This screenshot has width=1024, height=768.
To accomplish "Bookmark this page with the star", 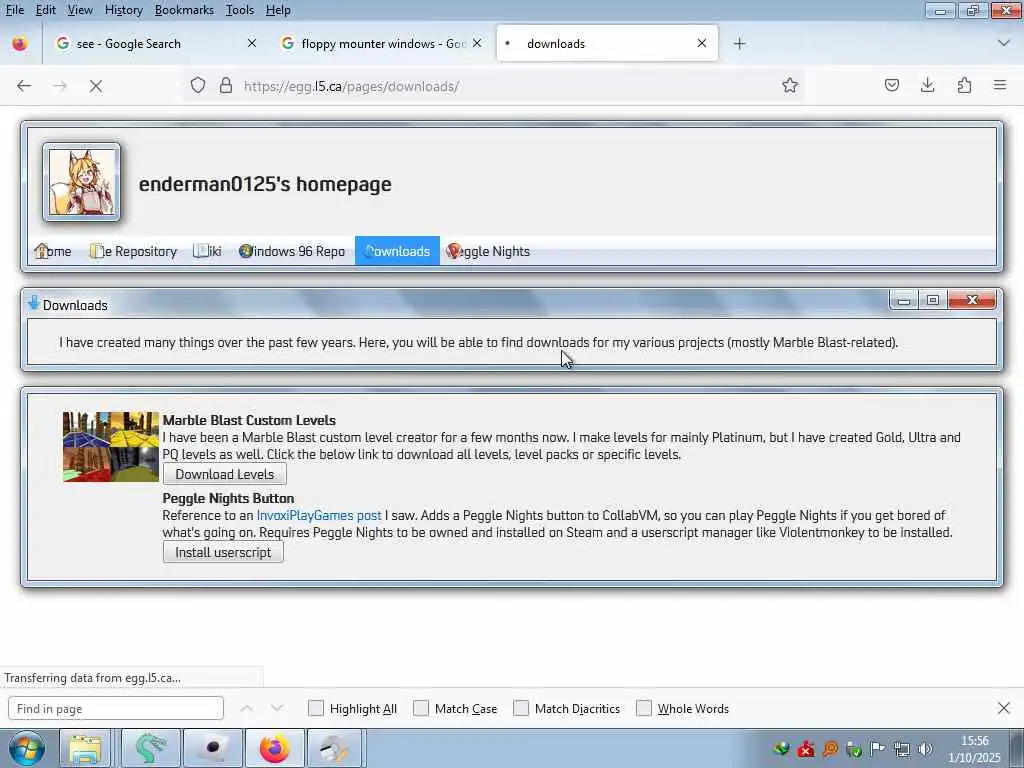I will pos(790,86).
